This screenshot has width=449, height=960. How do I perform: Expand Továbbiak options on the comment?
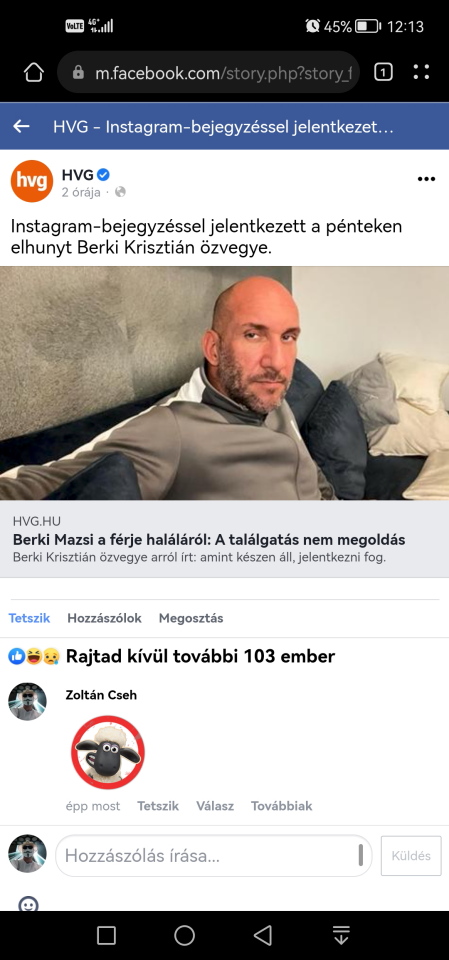pyautogui.click(x=282, y=806)
